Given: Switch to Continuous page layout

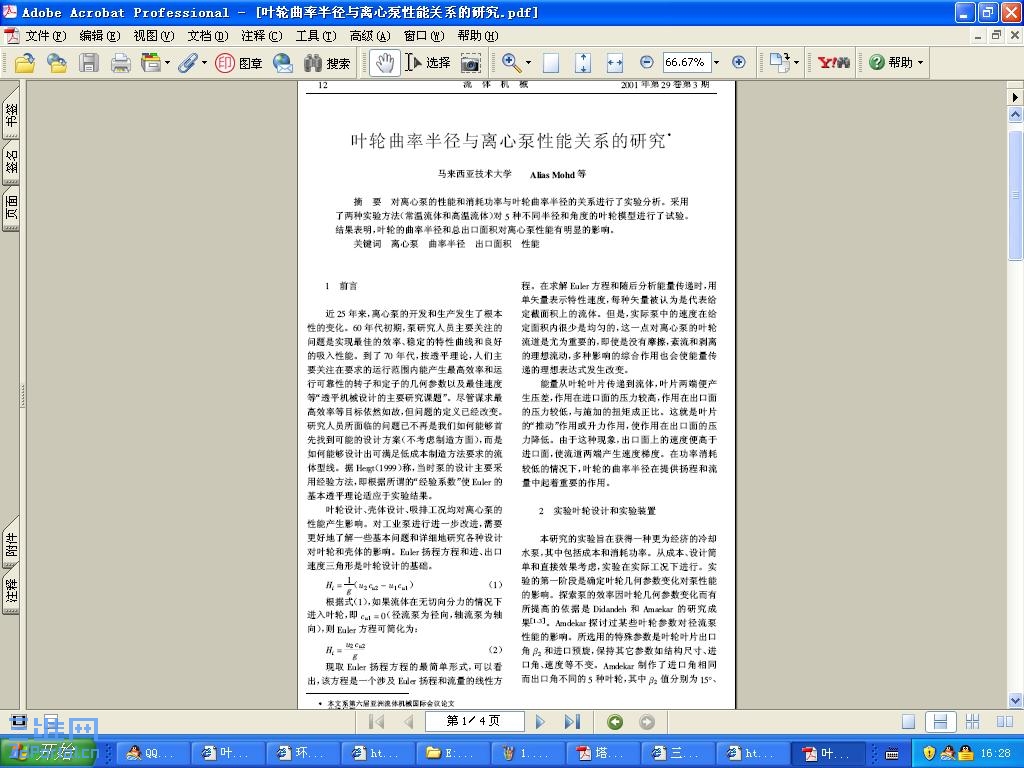Looking at the screenshot, I should tap(940, 722).
